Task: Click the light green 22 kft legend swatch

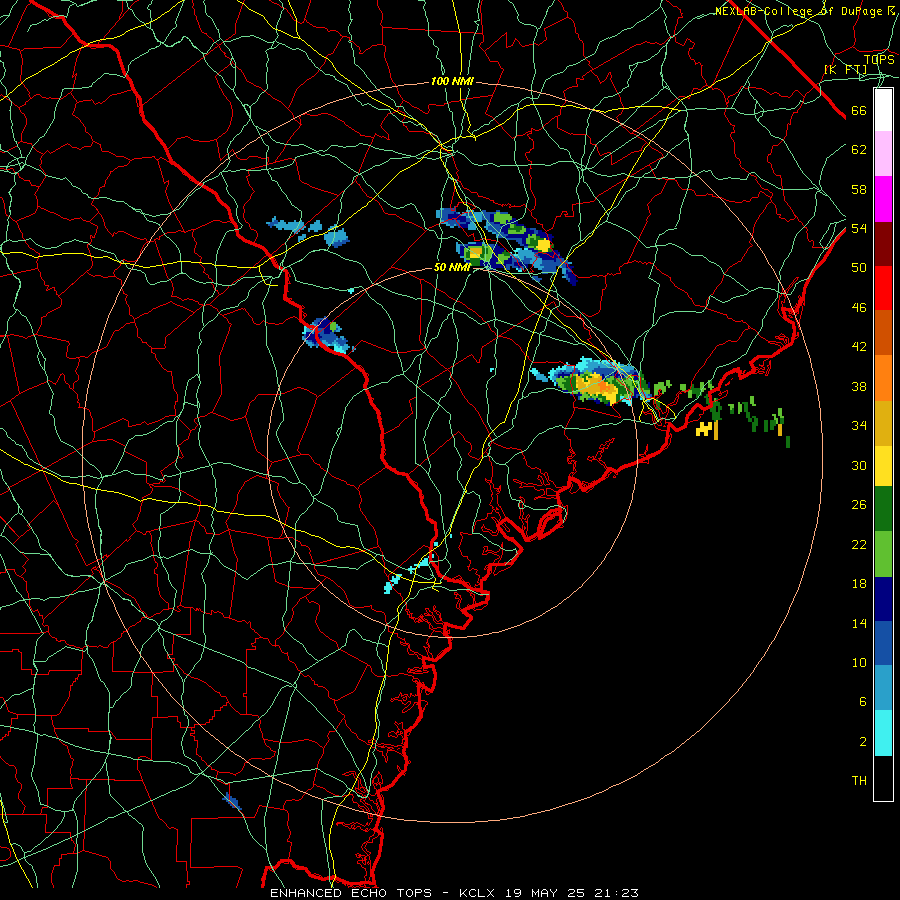Action: [883, 554]
